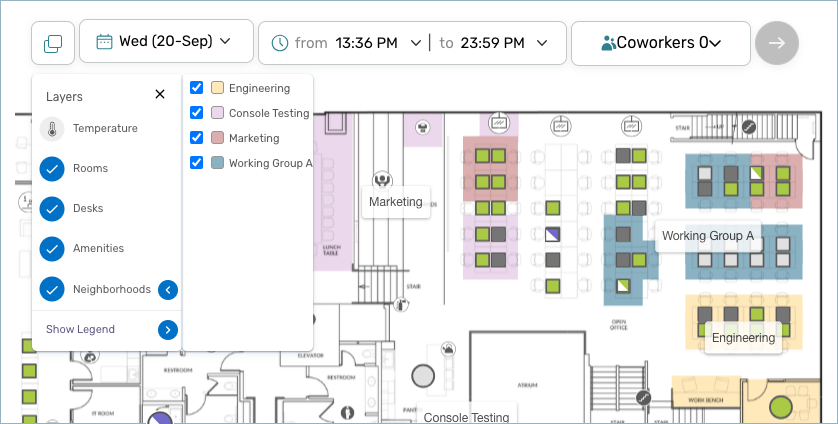Screen dimensions: 838x424
Task: Click the Marketing color swatch
Action: (217, 138)
